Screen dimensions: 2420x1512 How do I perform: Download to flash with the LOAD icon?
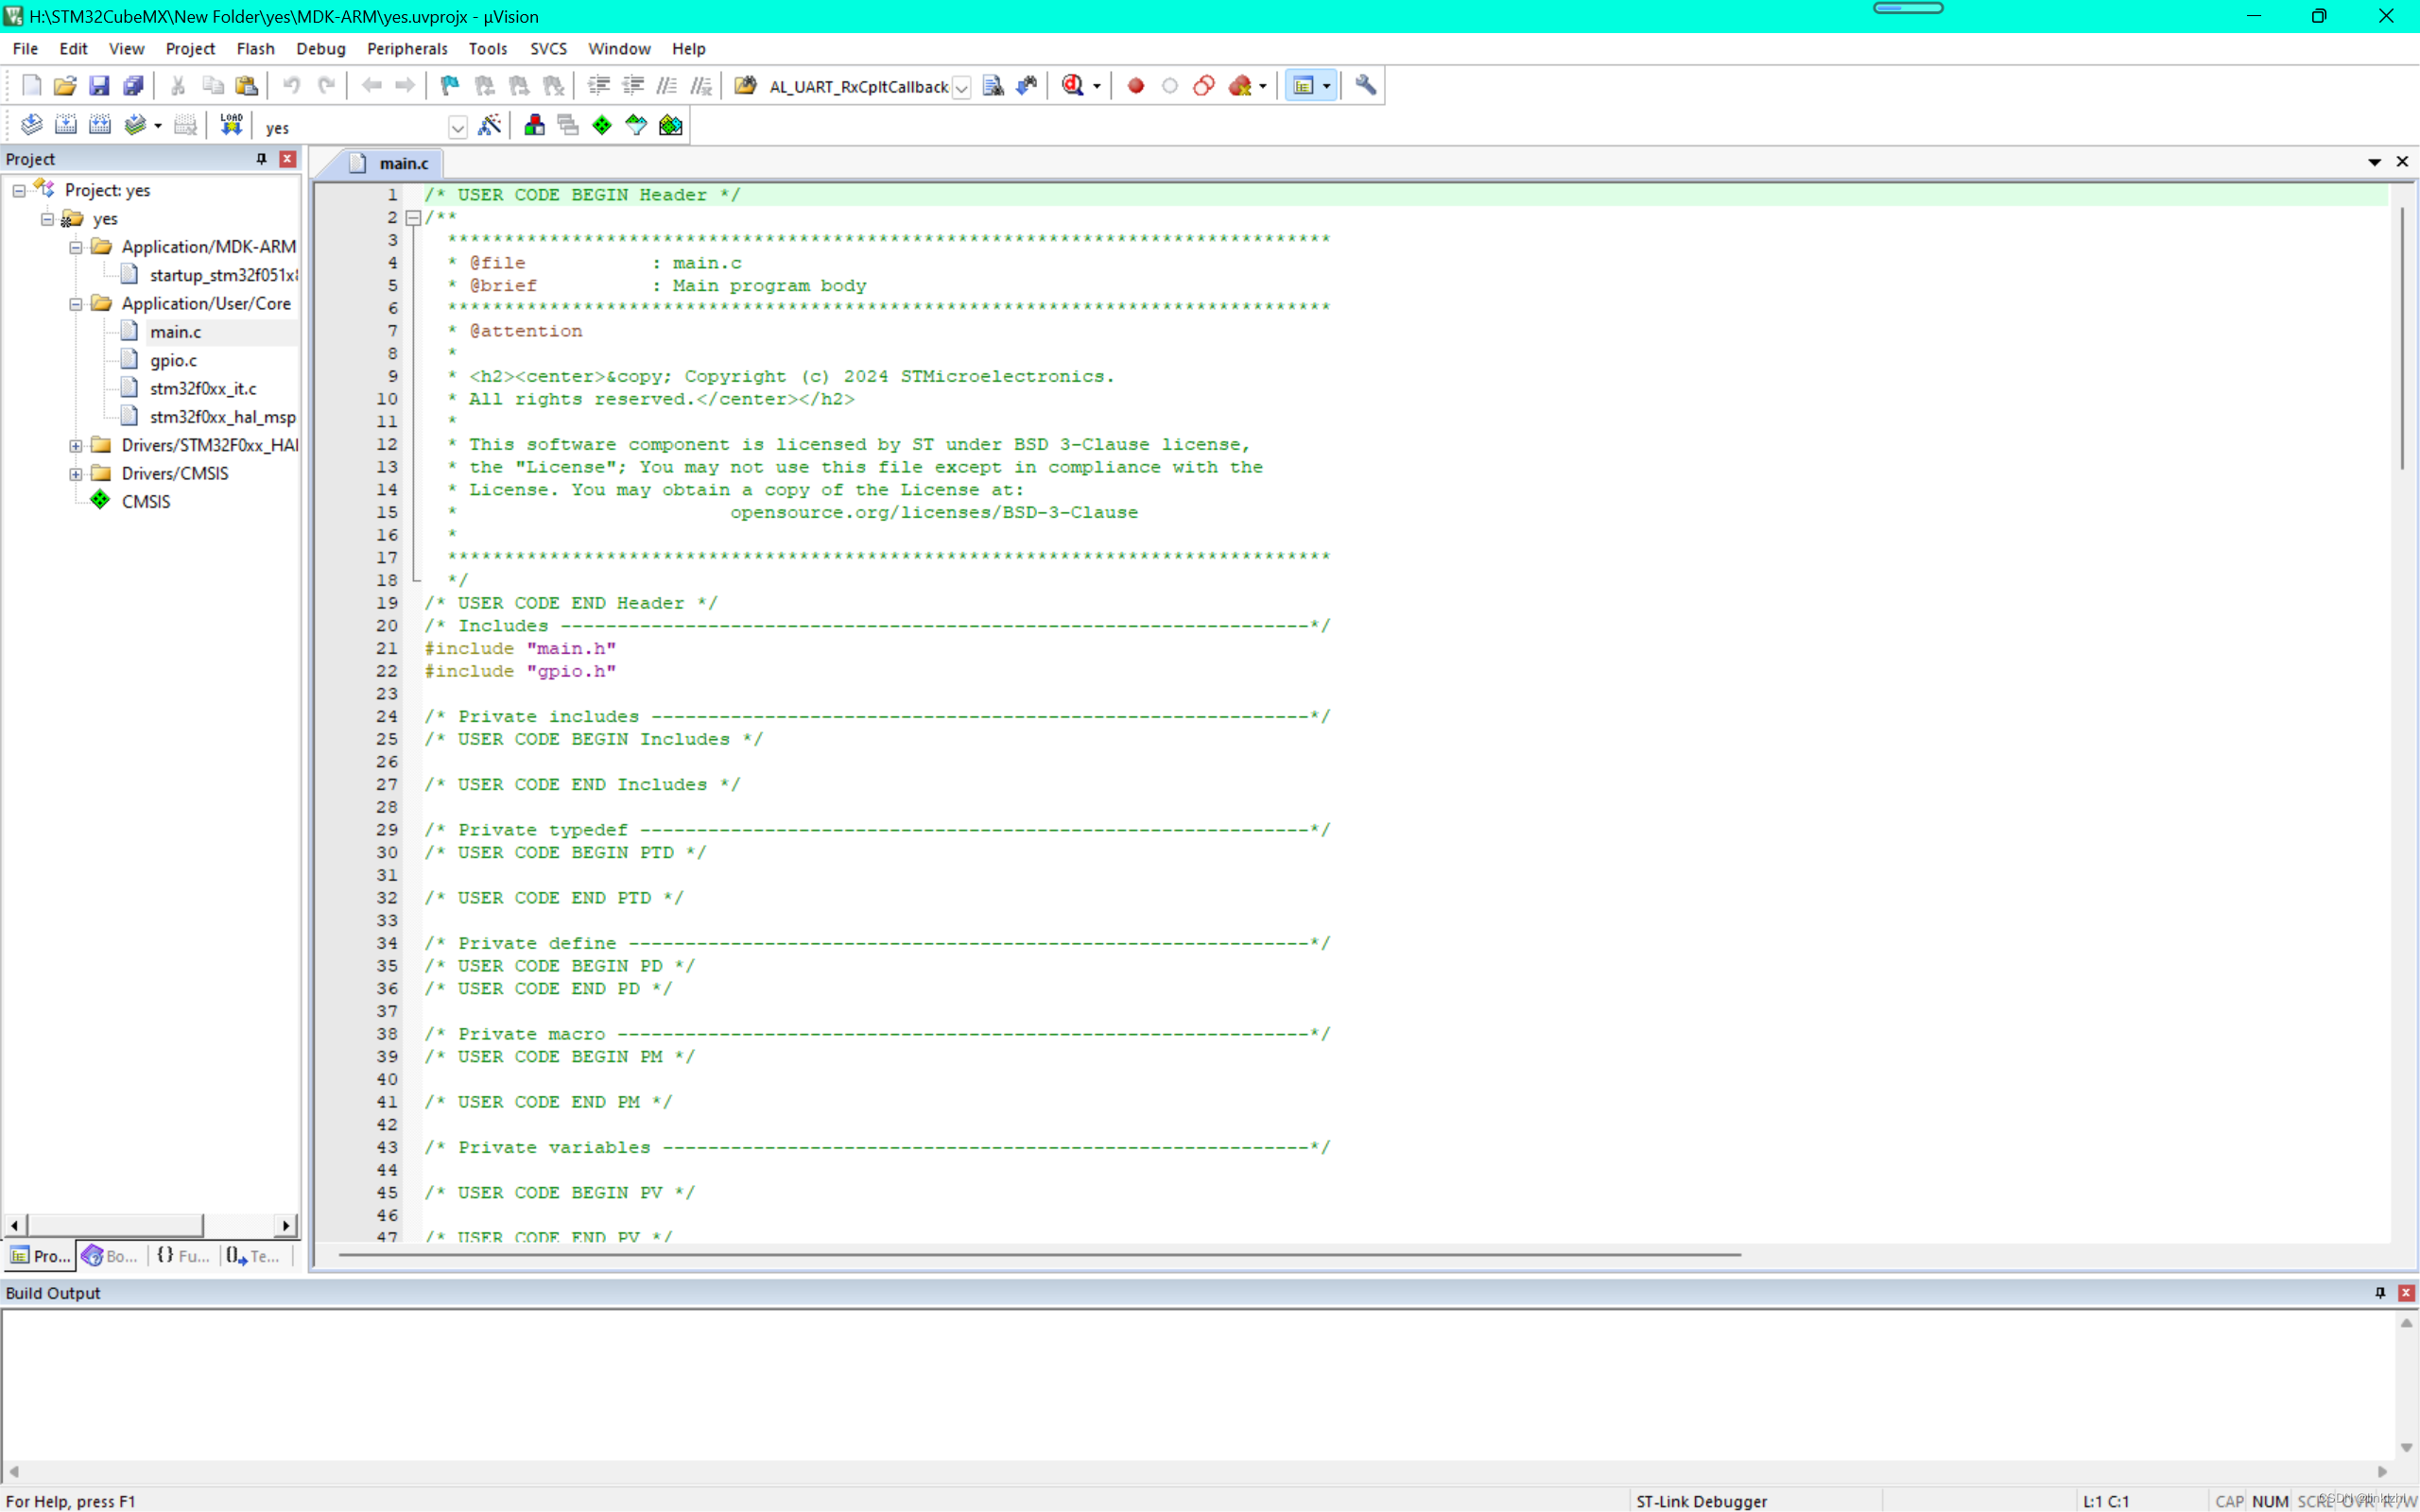(231, 125)
